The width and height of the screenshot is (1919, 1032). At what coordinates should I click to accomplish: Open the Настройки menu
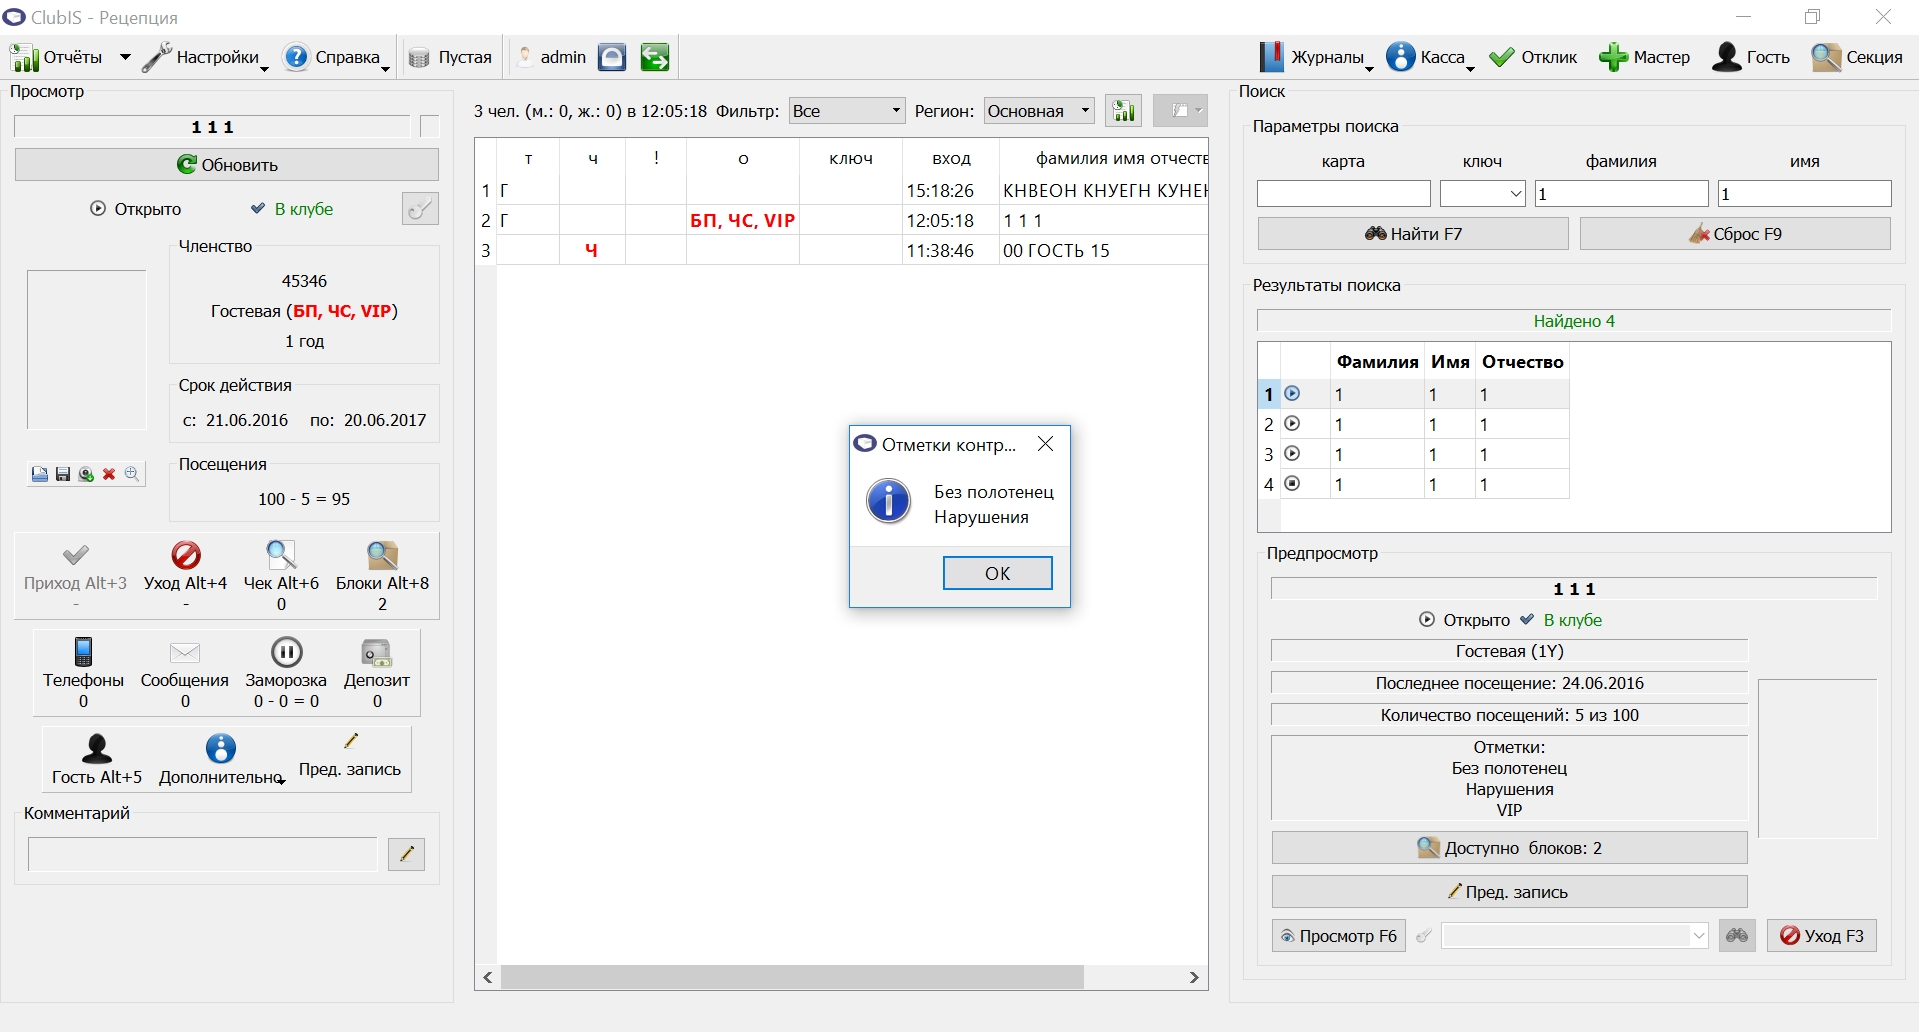(205, 57)
